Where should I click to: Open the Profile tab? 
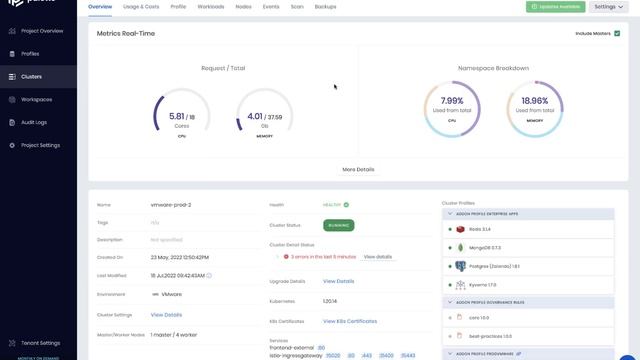pos(178,7)
